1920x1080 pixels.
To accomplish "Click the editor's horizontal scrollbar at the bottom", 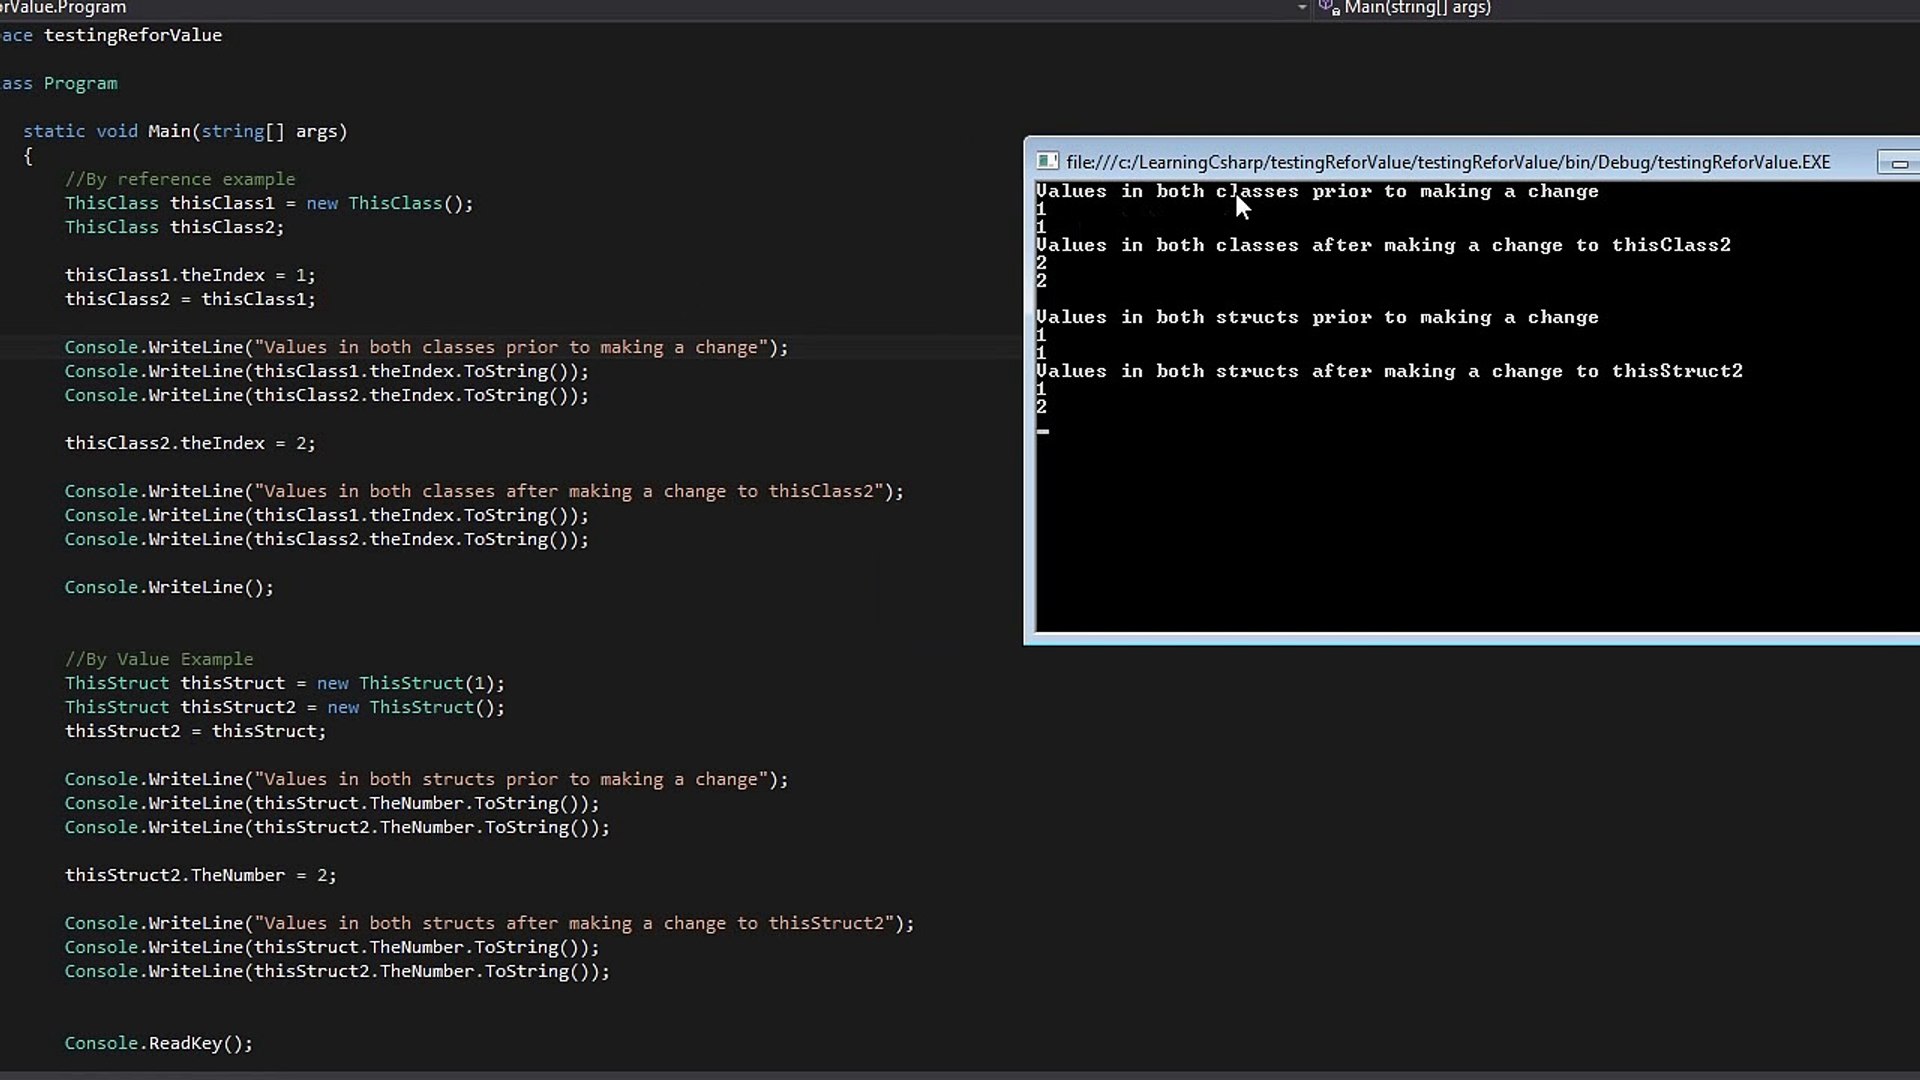I will (960, 1075).
